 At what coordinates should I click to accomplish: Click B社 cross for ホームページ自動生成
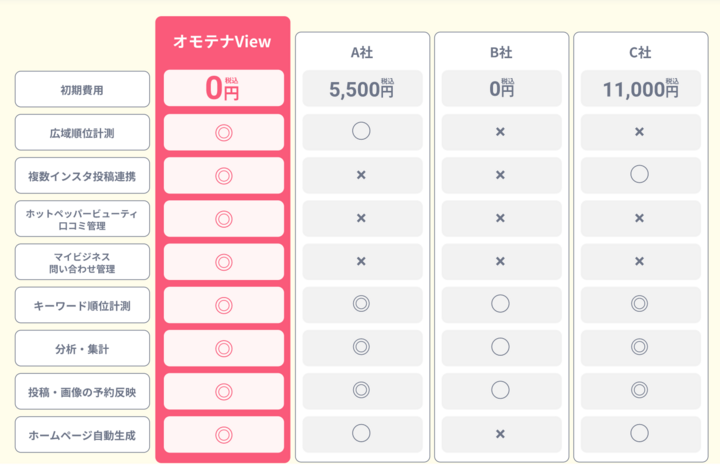pyautogui.click(x=500, y=434)
